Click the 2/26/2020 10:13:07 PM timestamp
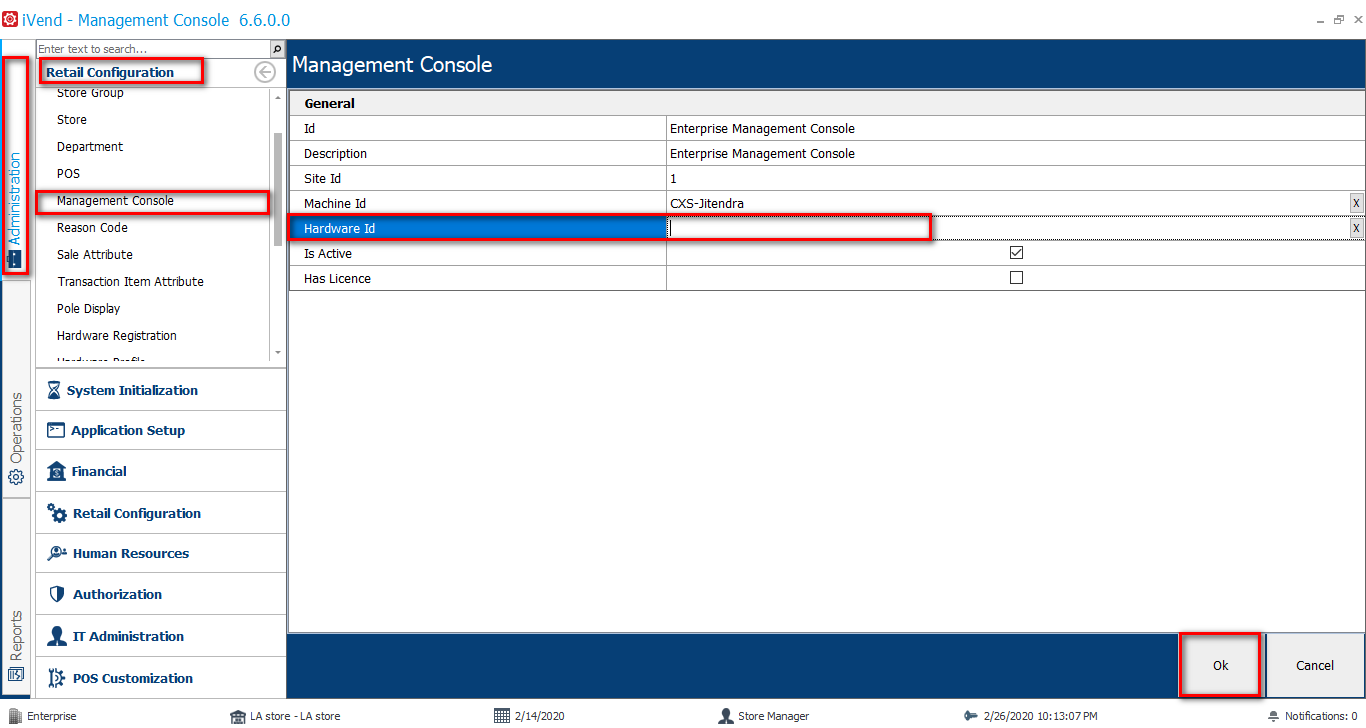The height and width of the screenshot is (728, 1366). (x=1040, y=716)
